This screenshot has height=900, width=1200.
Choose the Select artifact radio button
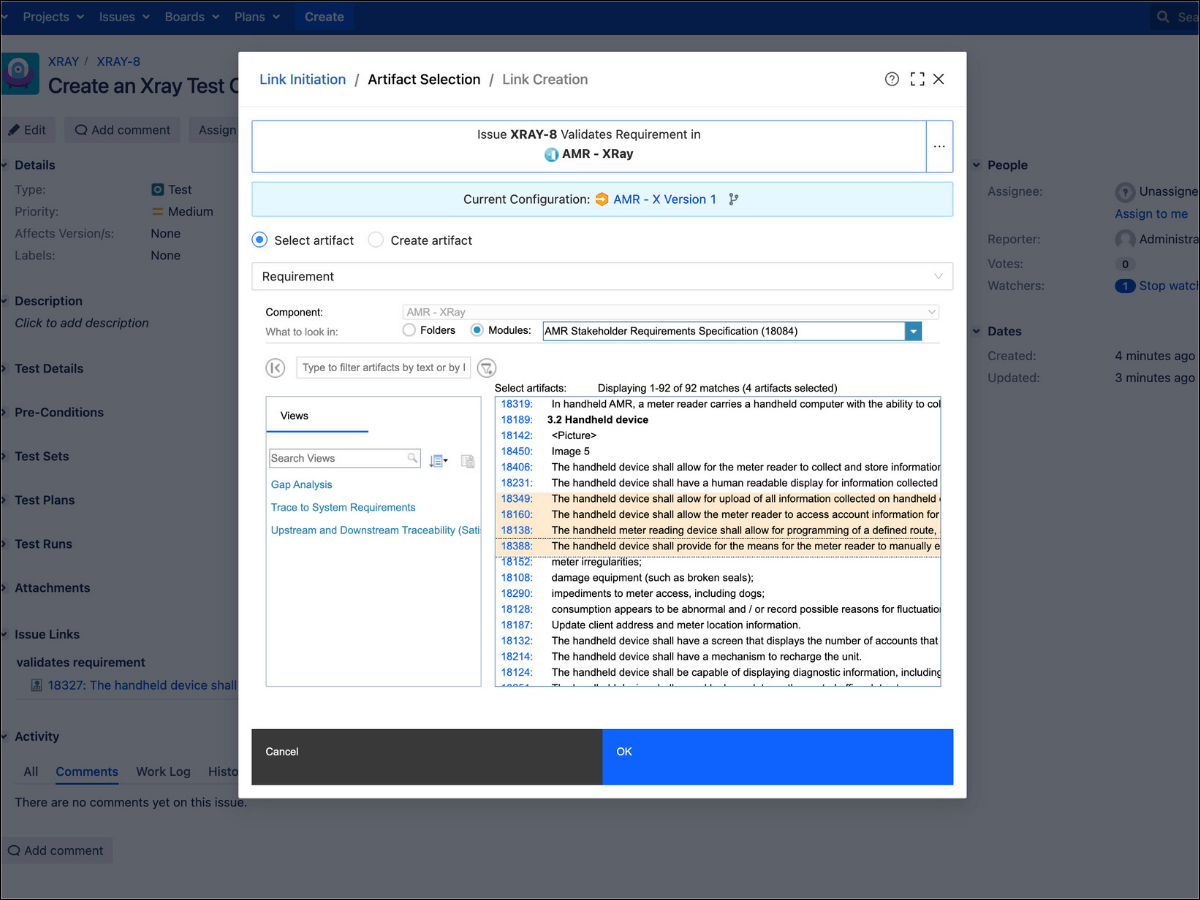(260, 240)
